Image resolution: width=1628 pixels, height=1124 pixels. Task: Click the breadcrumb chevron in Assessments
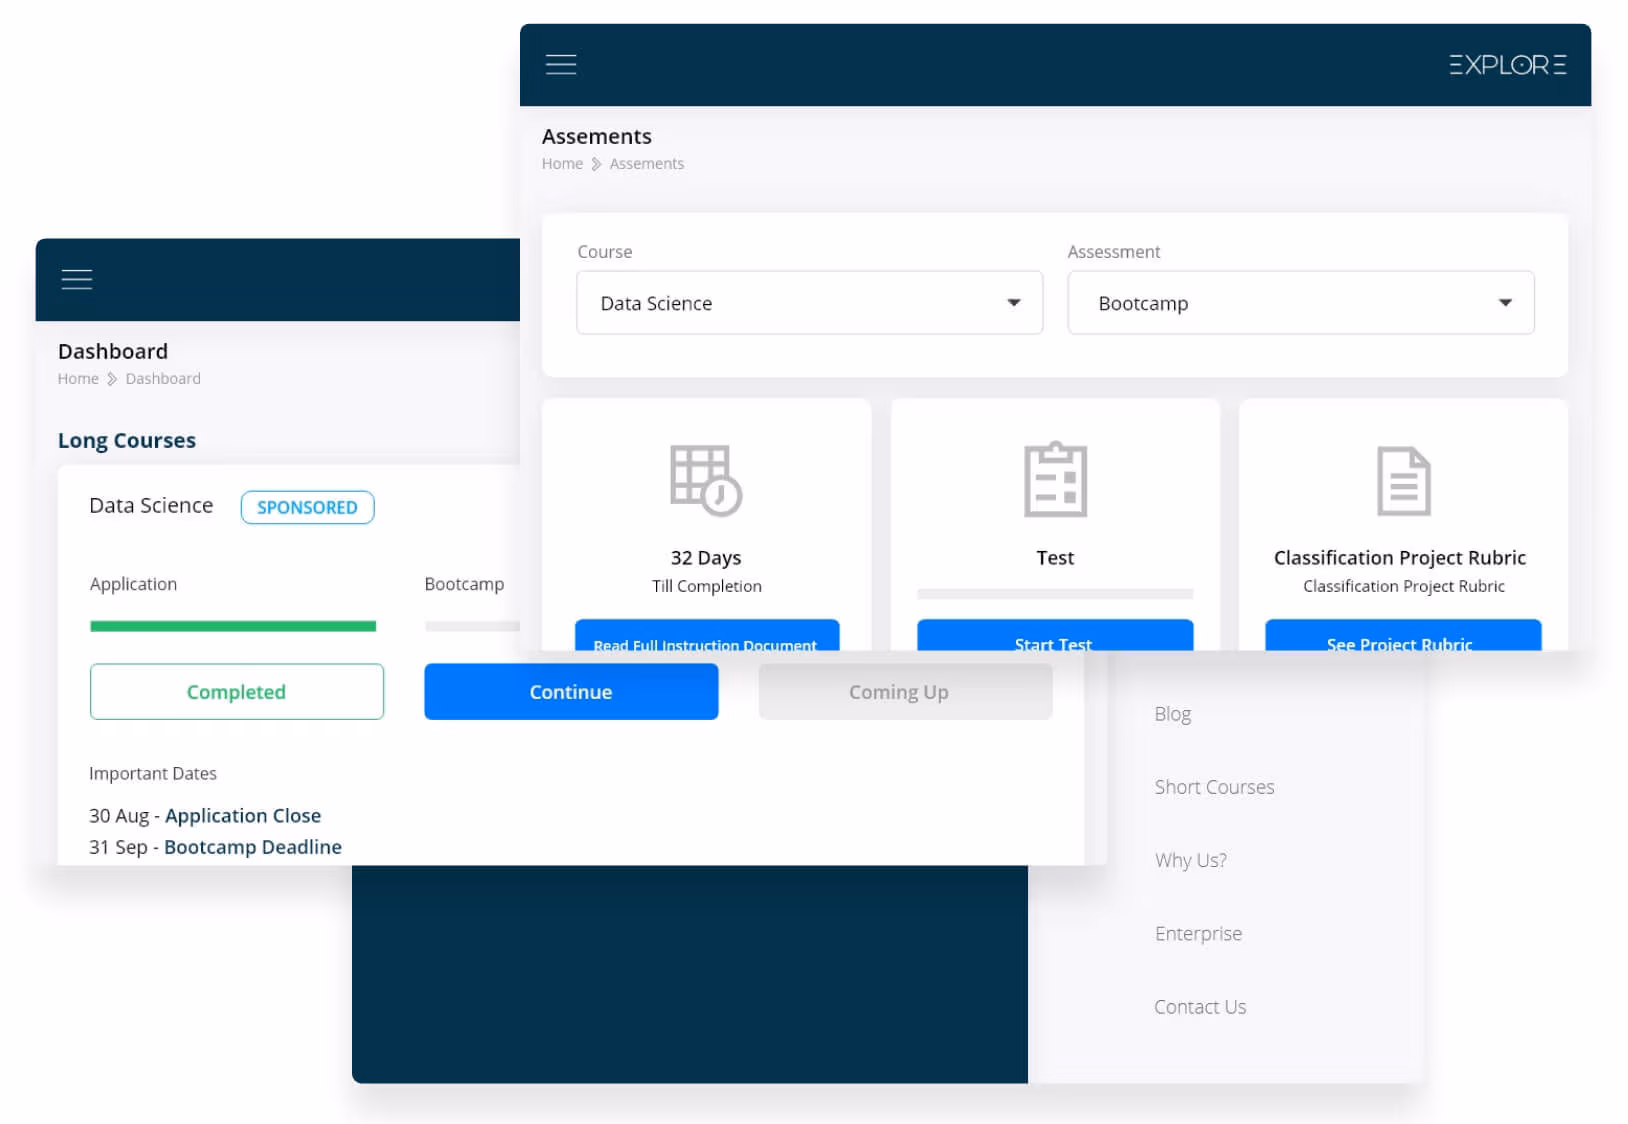[597, 164]
